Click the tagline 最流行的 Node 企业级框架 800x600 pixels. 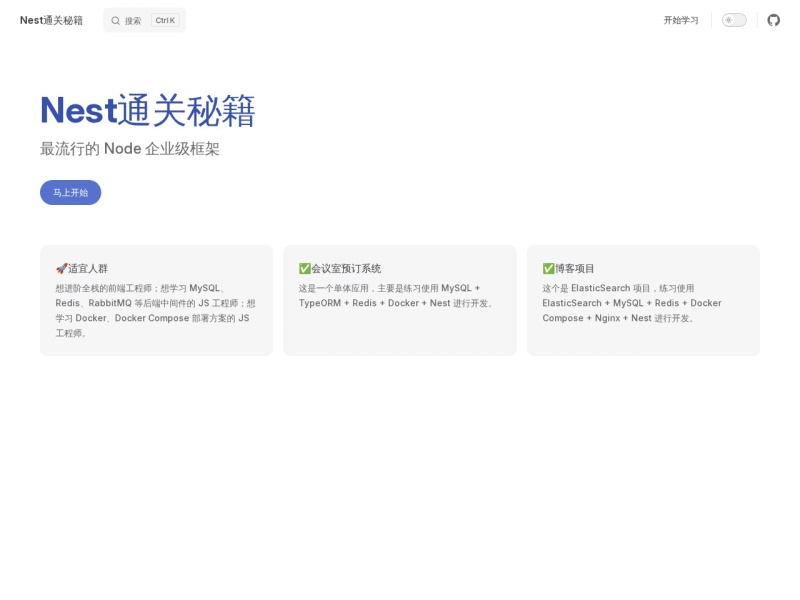130,149
